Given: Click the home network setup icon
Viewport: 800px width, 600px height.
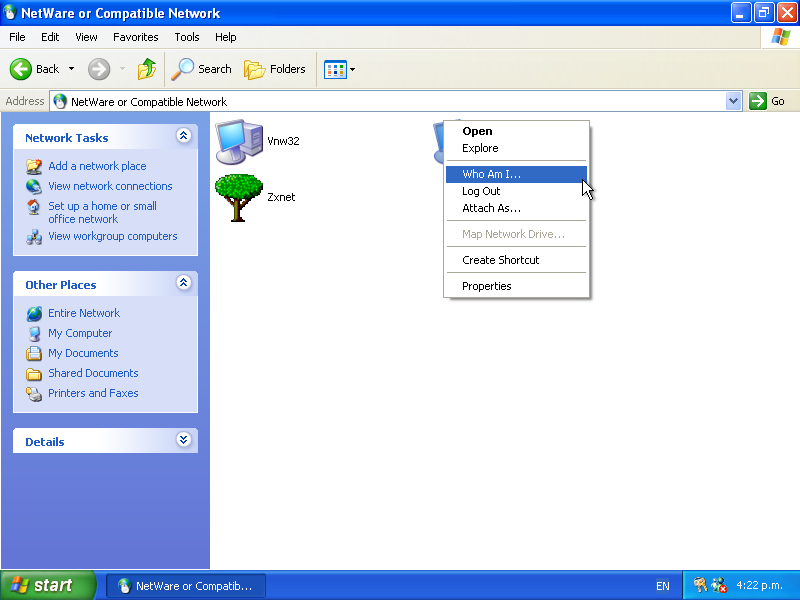Looking at the screenshot, I should (34, 207).
